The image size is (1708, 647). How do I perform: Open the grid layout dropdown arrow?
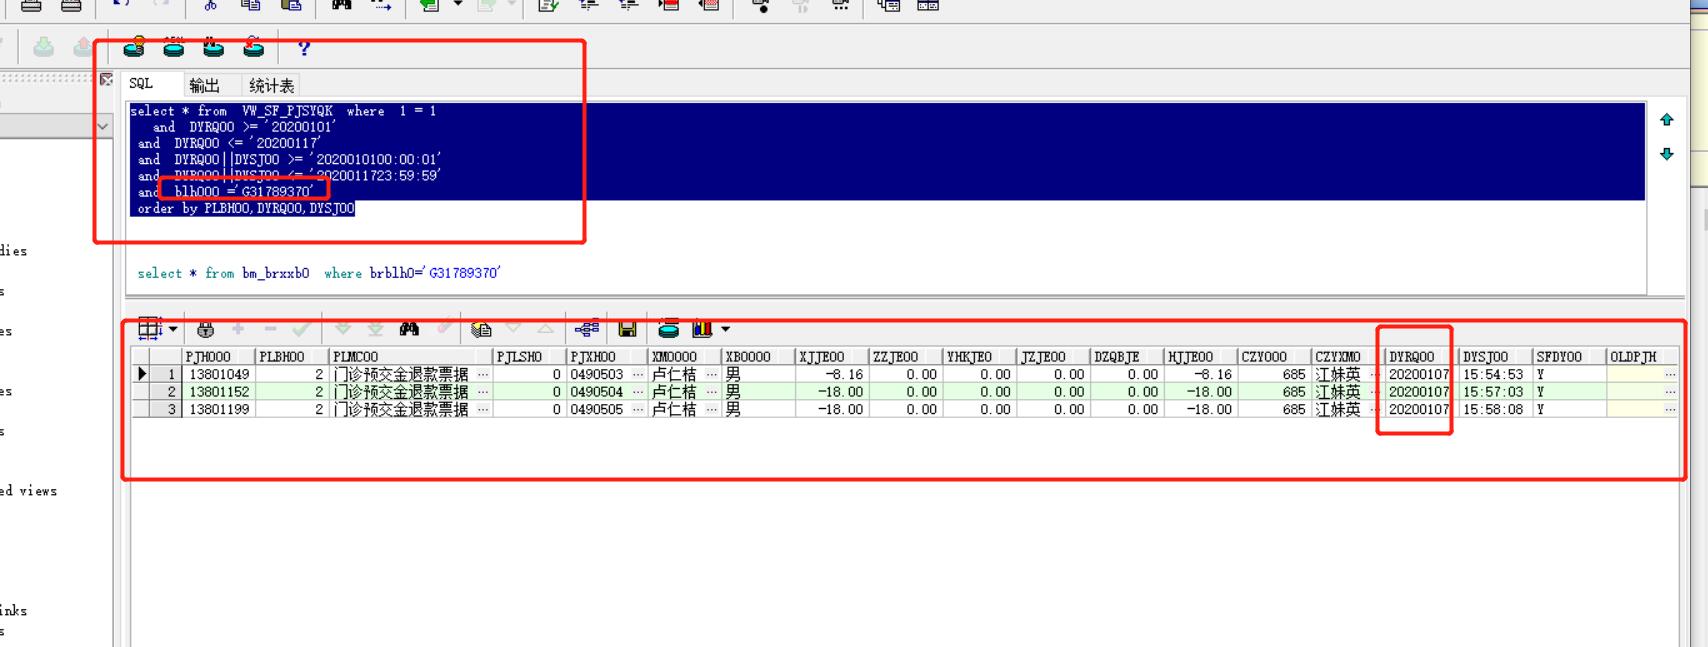click(x=173, y=329)
